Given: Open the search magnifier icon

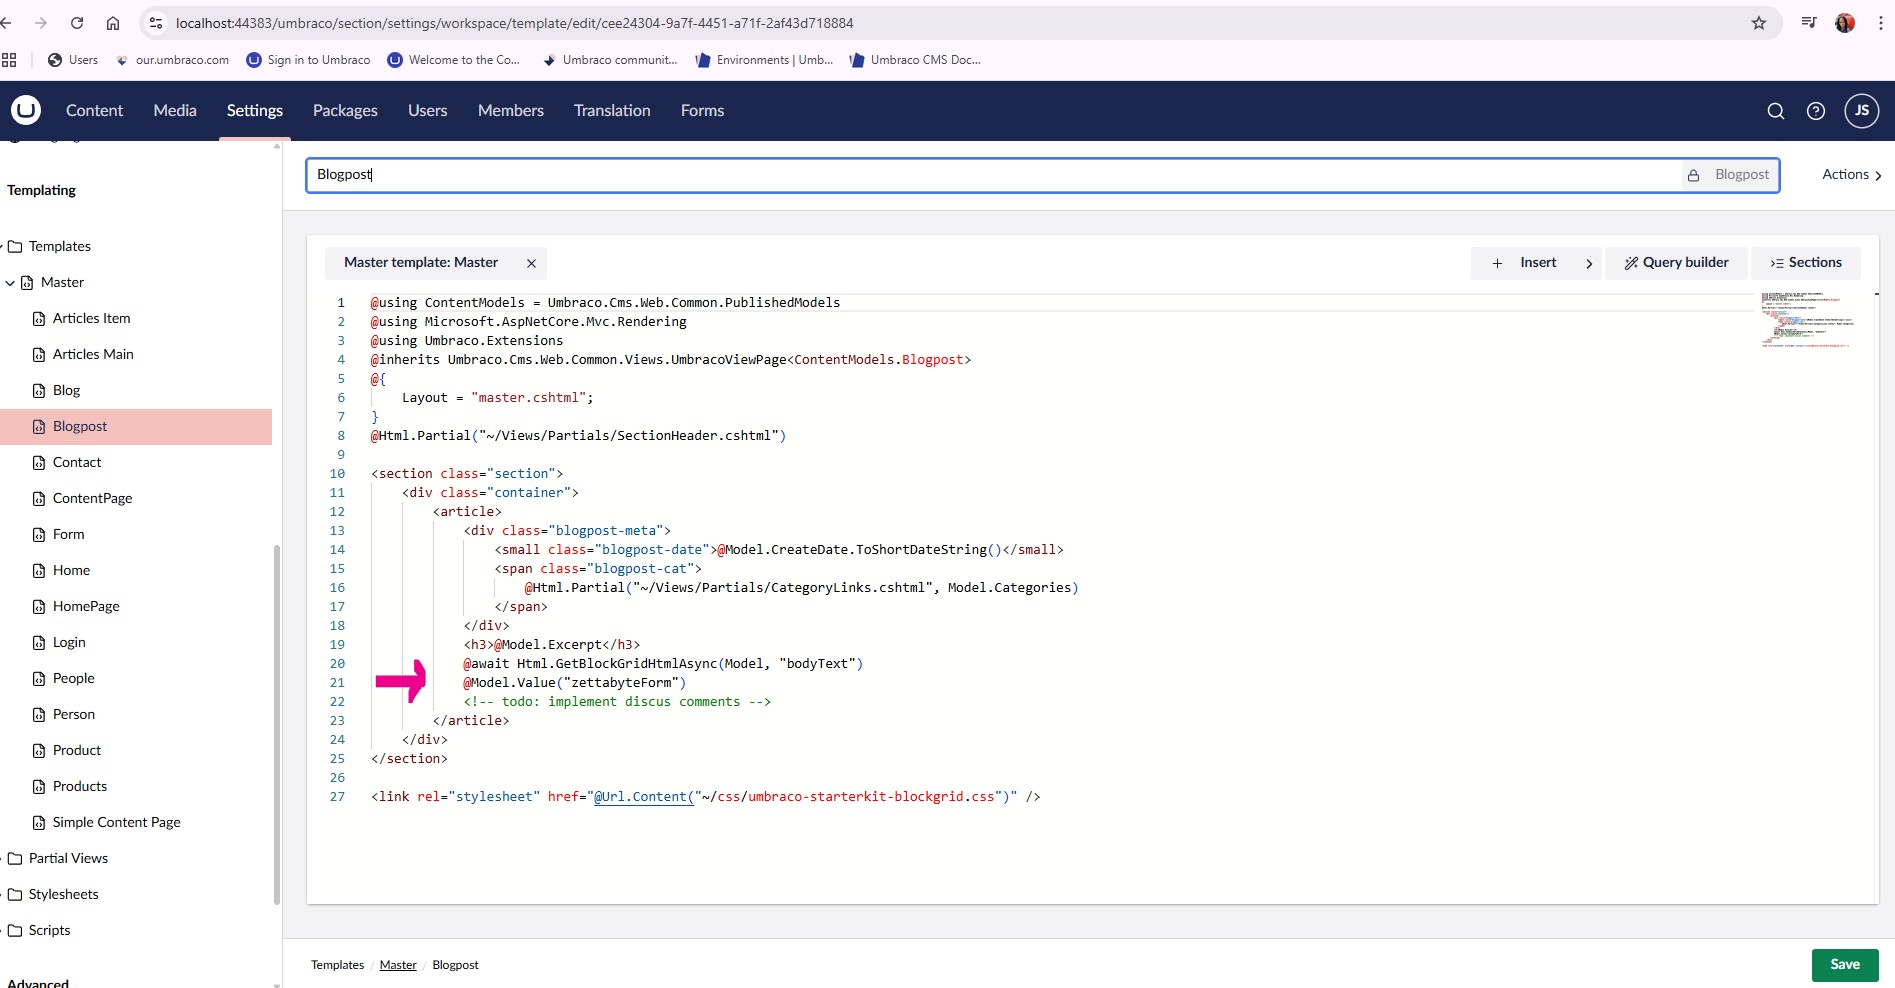Looking at the screenshot, I should tap(1775, 111).
